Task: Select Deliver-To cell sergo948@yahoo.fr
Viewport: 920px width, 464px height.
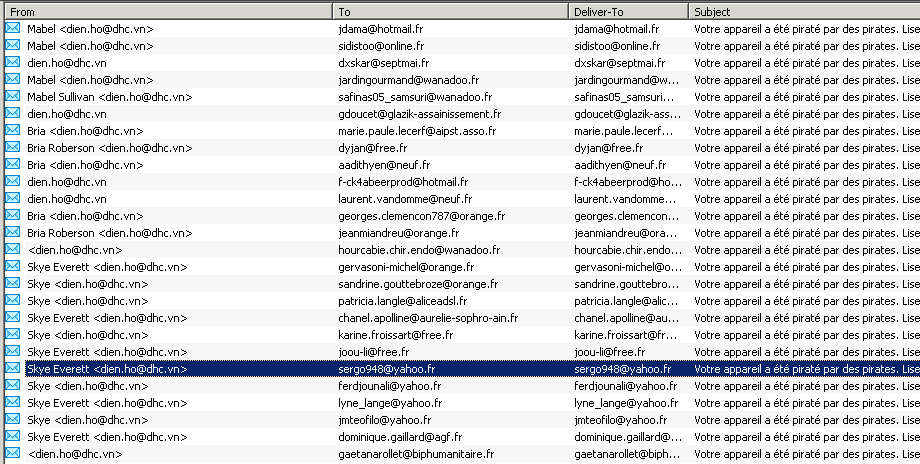Action: 623,369
